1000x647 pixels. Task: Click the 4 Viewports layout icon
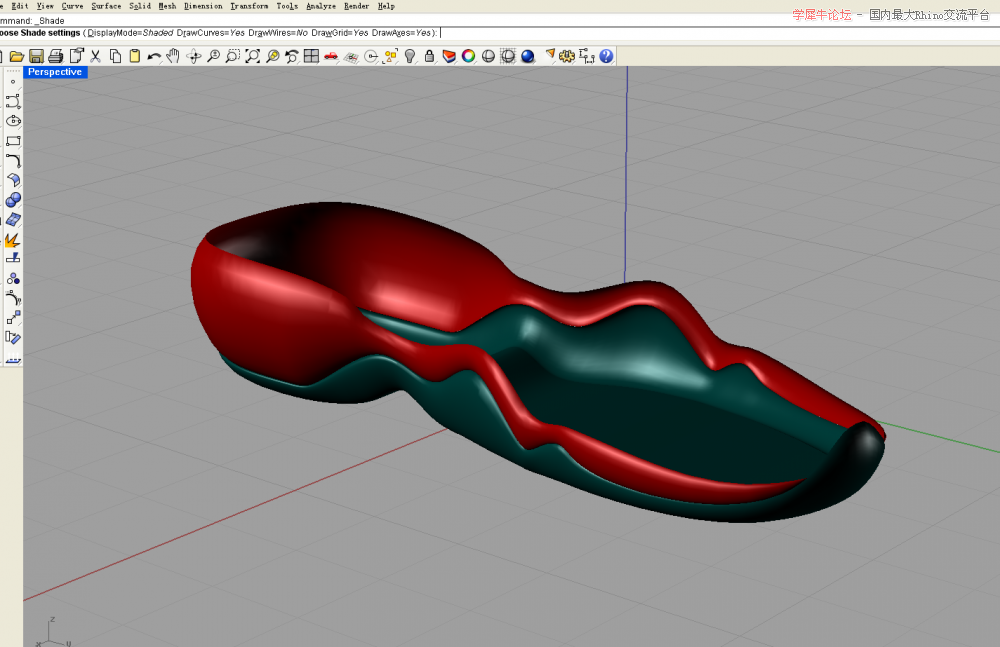311,56
